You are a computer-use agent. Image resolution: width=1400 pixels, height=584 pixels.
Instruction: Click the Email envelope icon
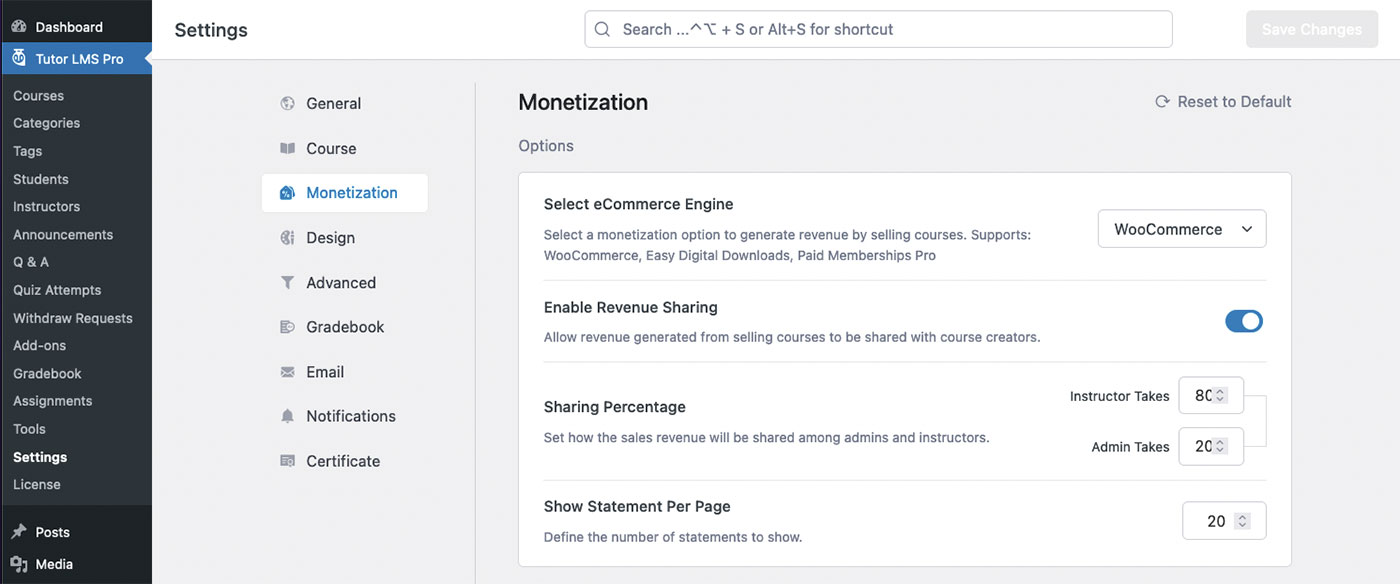point(288,372)
